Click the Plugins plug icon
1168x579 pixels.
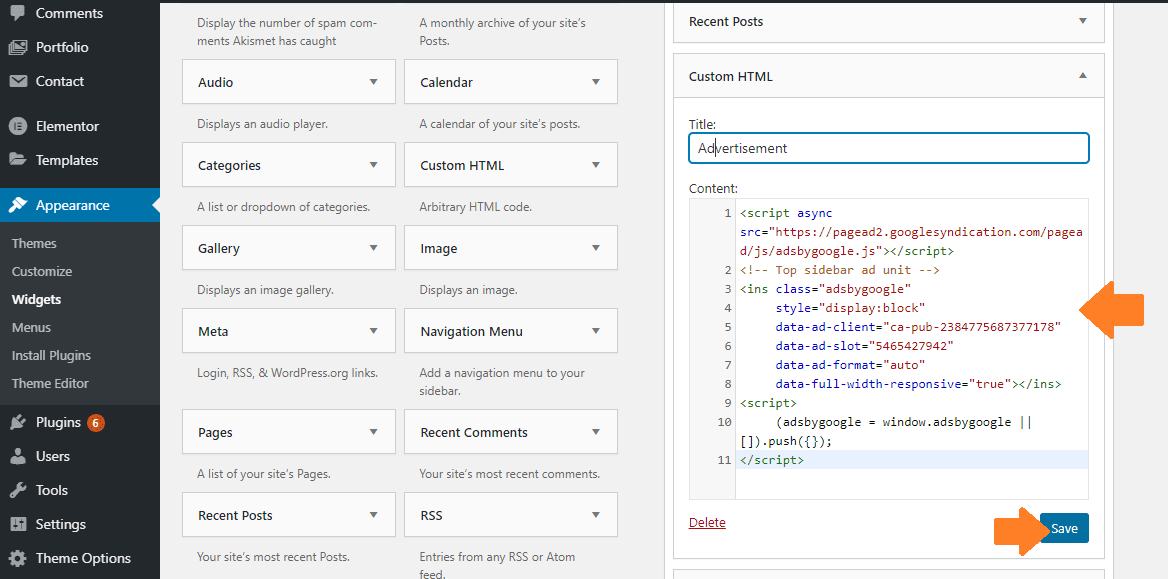tap(18, 423)
